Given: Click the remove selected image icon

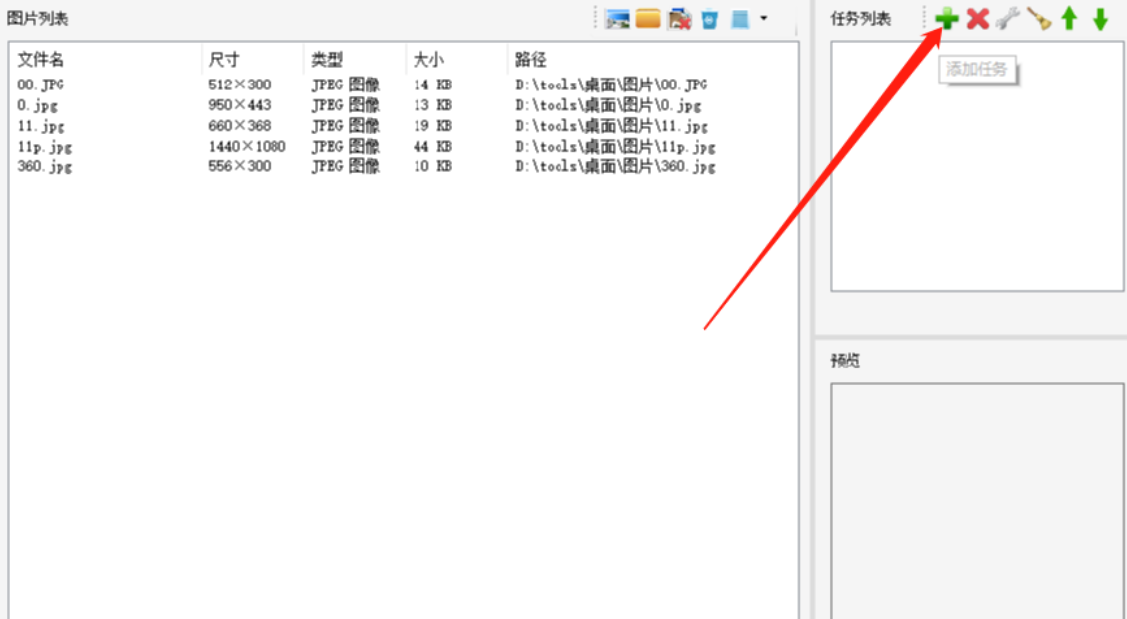Looking at the screenshot, I should (679, 19).
